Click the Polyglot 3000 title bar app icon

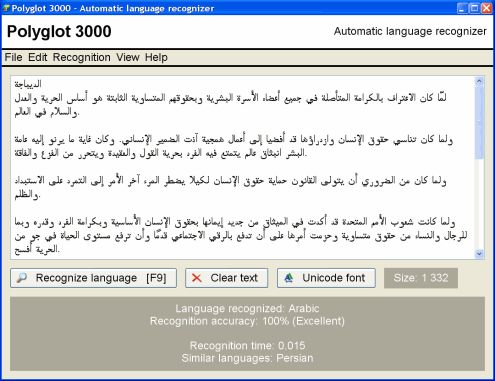6,8
